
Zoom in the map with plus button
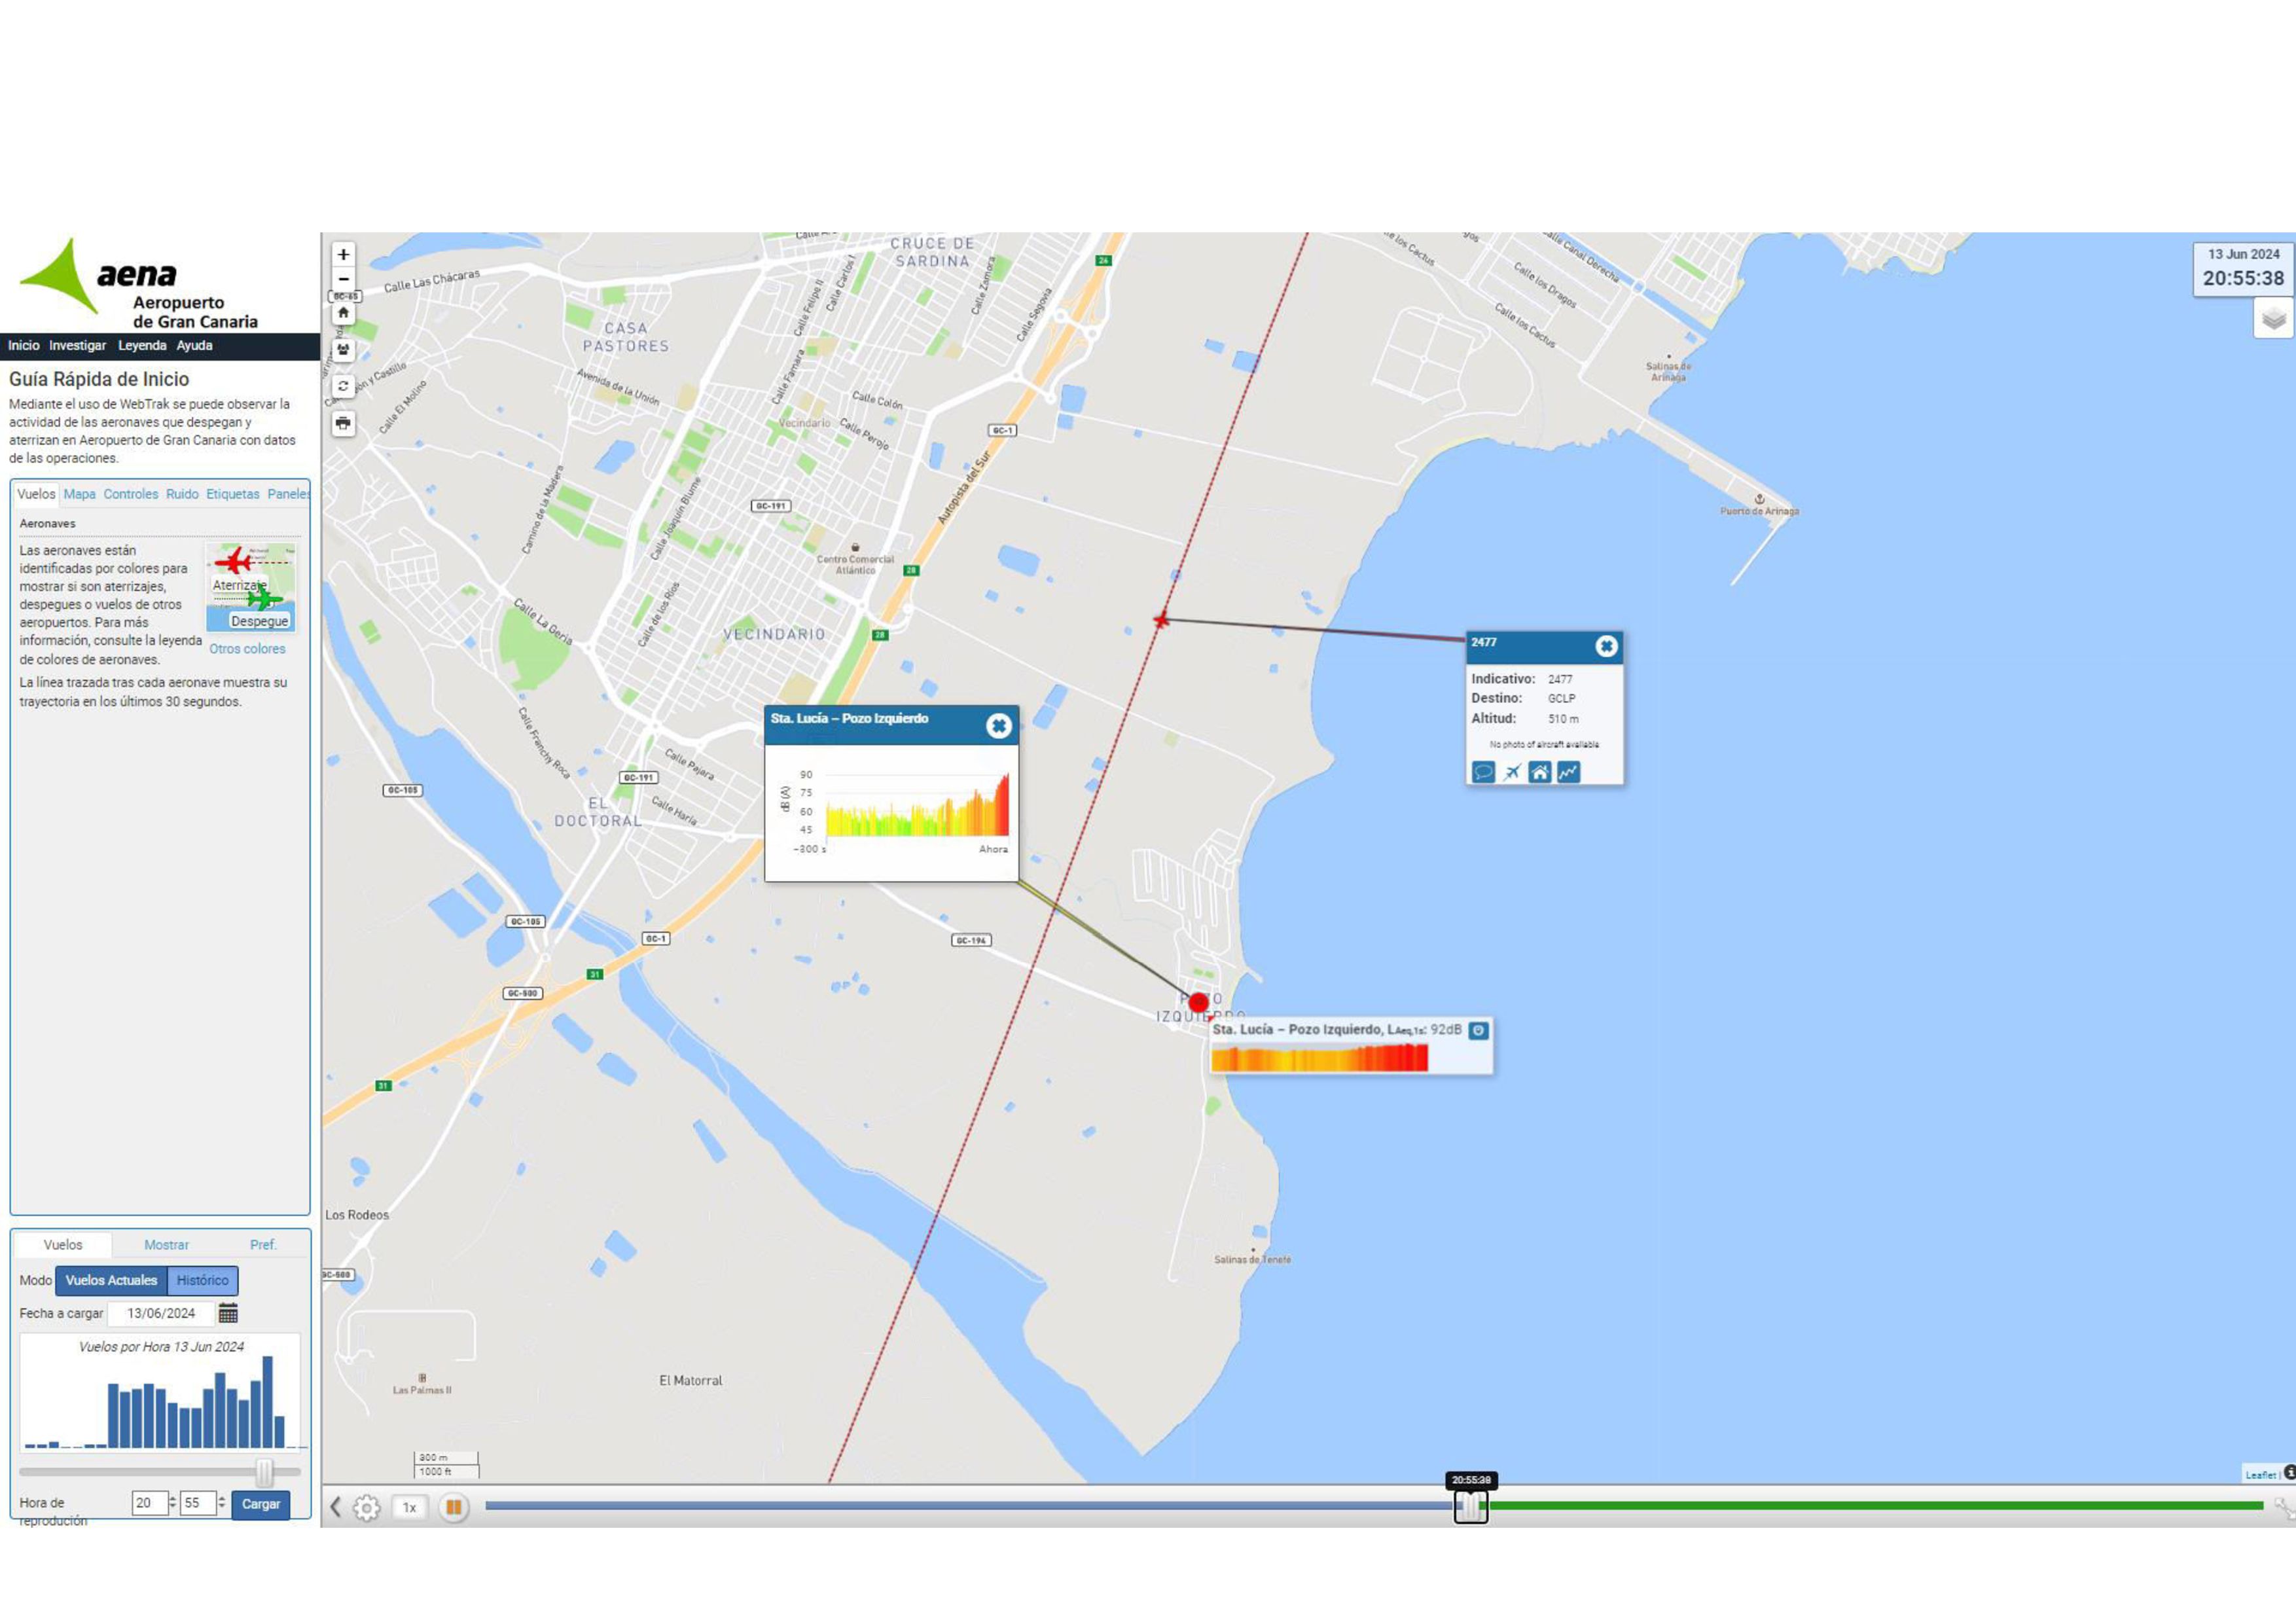[343, 255]
